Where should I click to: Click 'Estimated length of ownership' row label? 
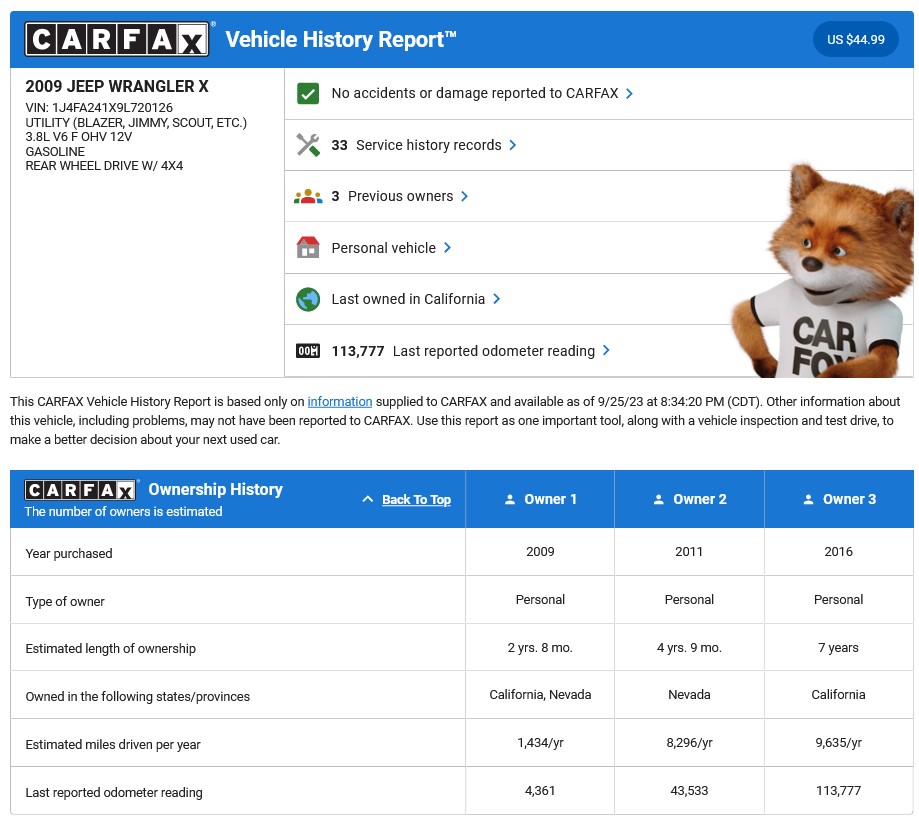pos(110,649)
